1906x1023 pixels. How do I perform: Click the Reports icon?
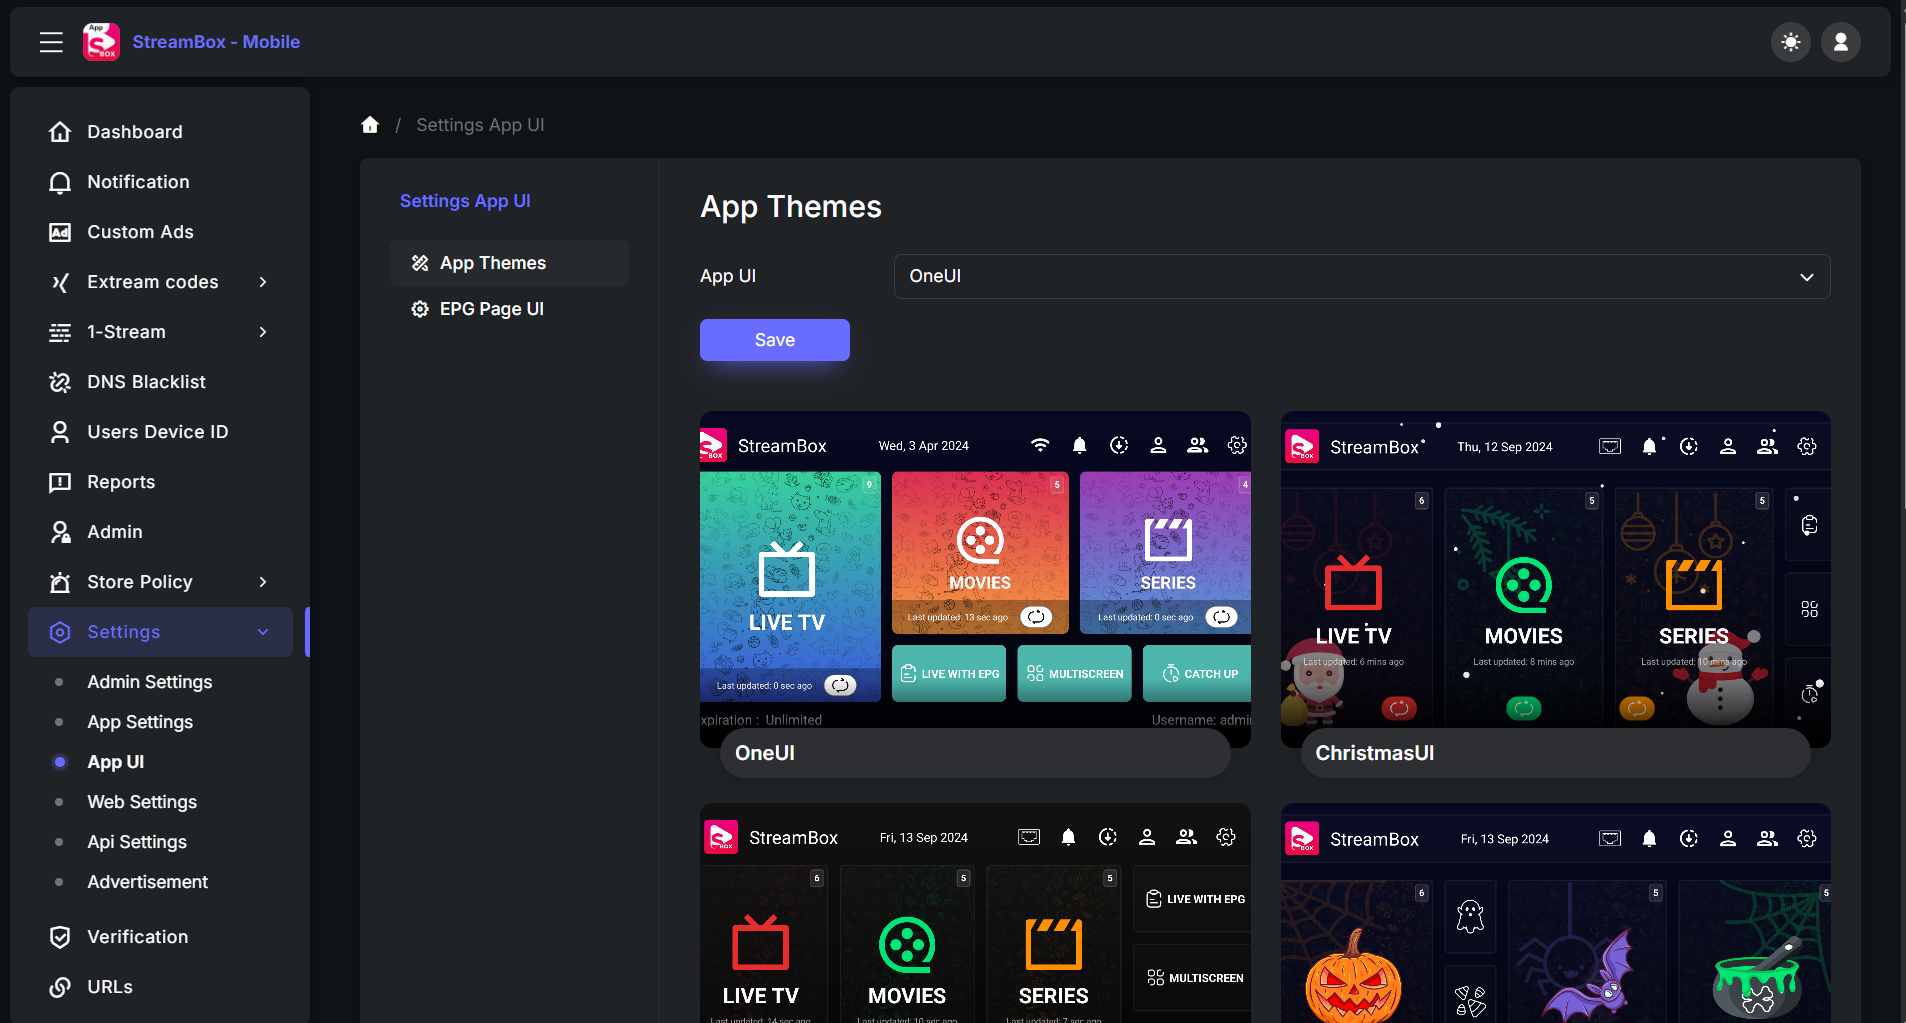coord(60,482)
